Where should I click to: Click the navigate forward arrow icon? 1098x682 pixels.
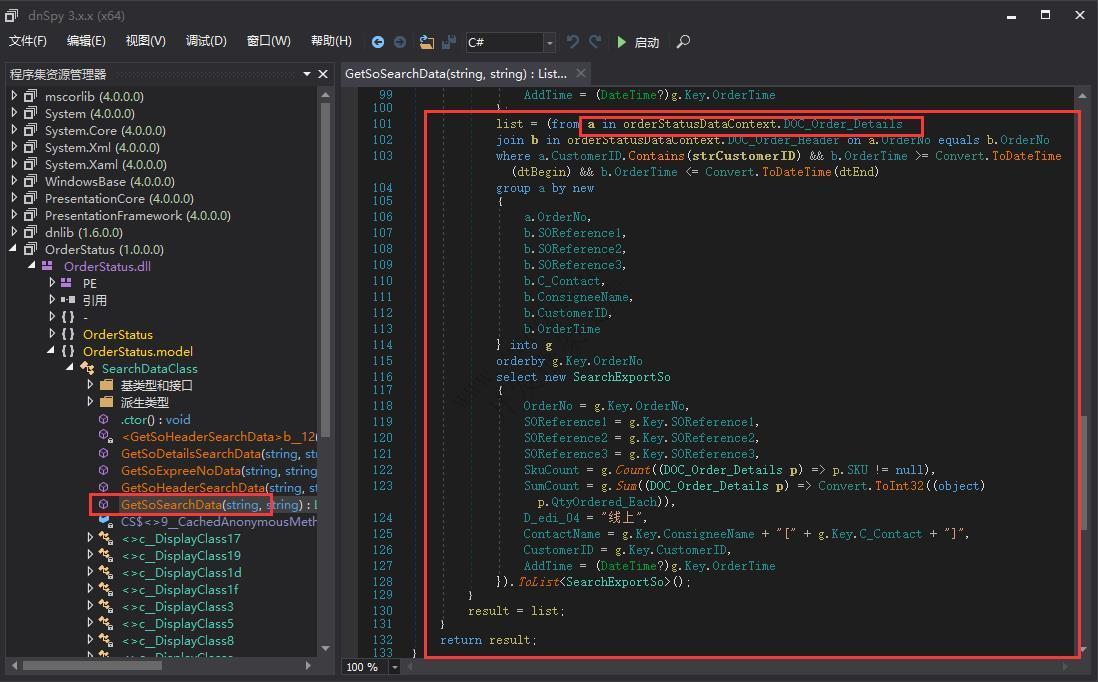point(400,42)
